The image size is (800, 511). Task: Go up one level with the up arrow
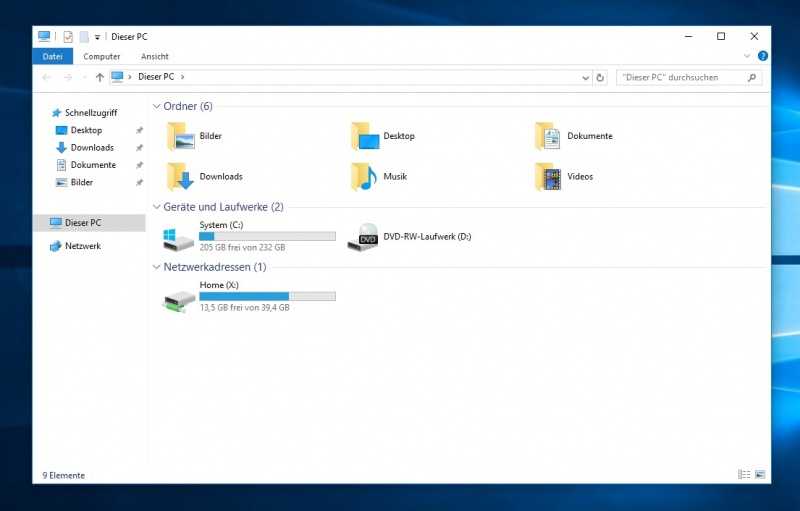(x=99, y=78)
